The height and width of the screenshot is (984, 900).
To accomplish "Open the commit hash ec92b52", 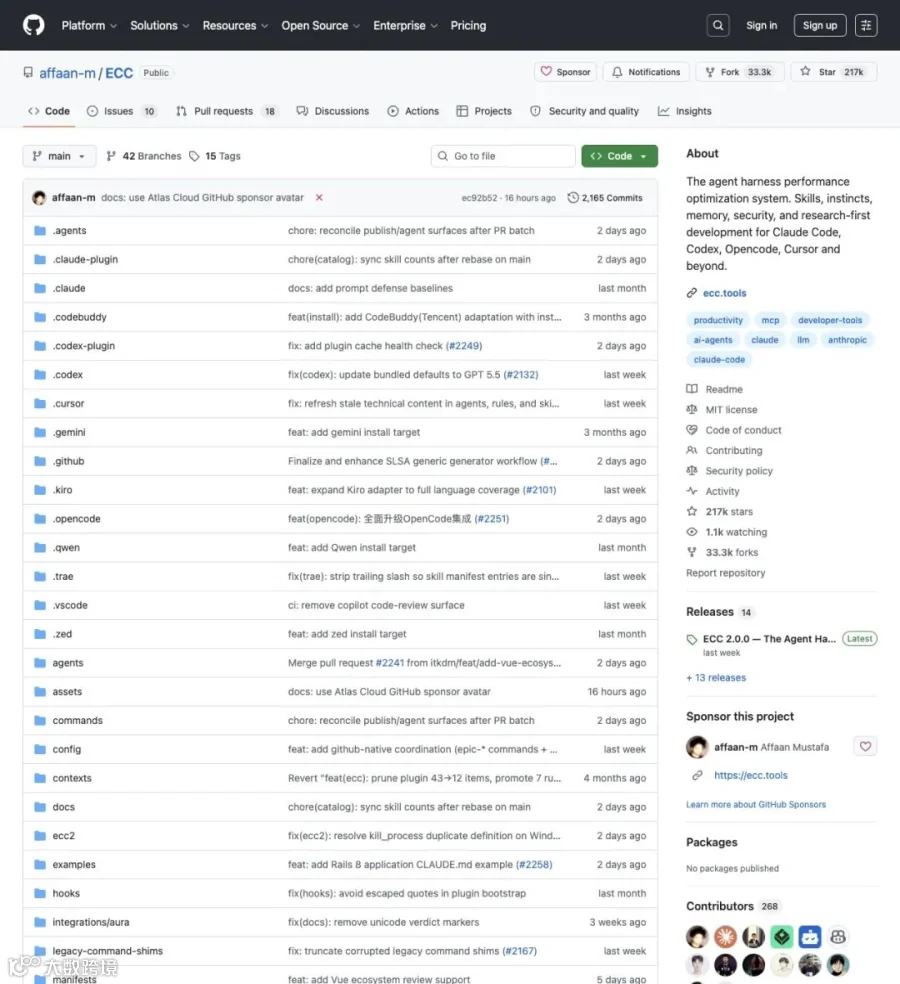I will 479,198.
